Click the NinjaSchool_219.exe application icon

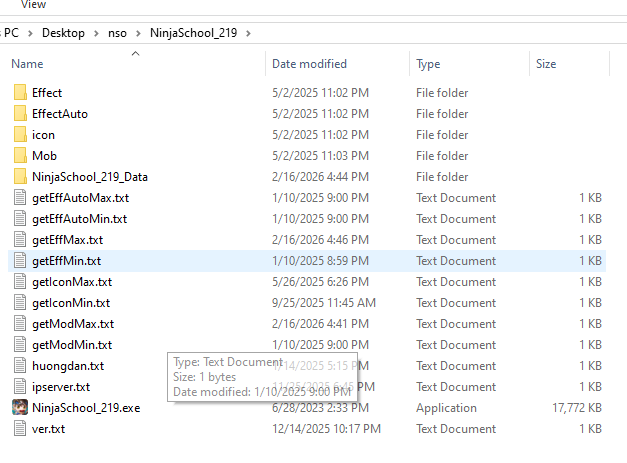click(20, 408)
